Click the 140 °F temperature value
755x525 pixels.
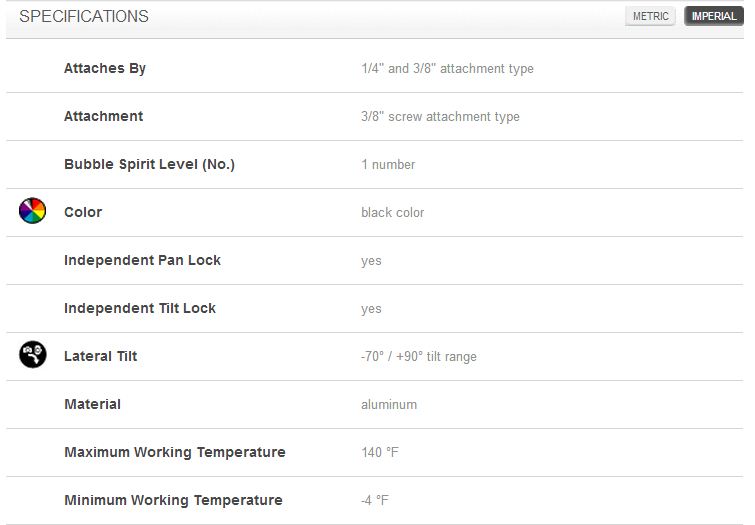pos(380,452)
